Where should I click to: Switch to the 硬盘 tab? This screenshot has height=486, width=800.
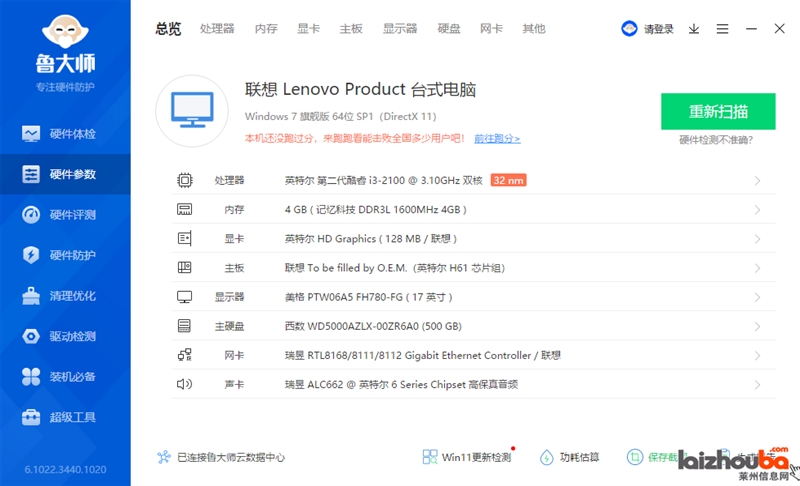point(449,29)
